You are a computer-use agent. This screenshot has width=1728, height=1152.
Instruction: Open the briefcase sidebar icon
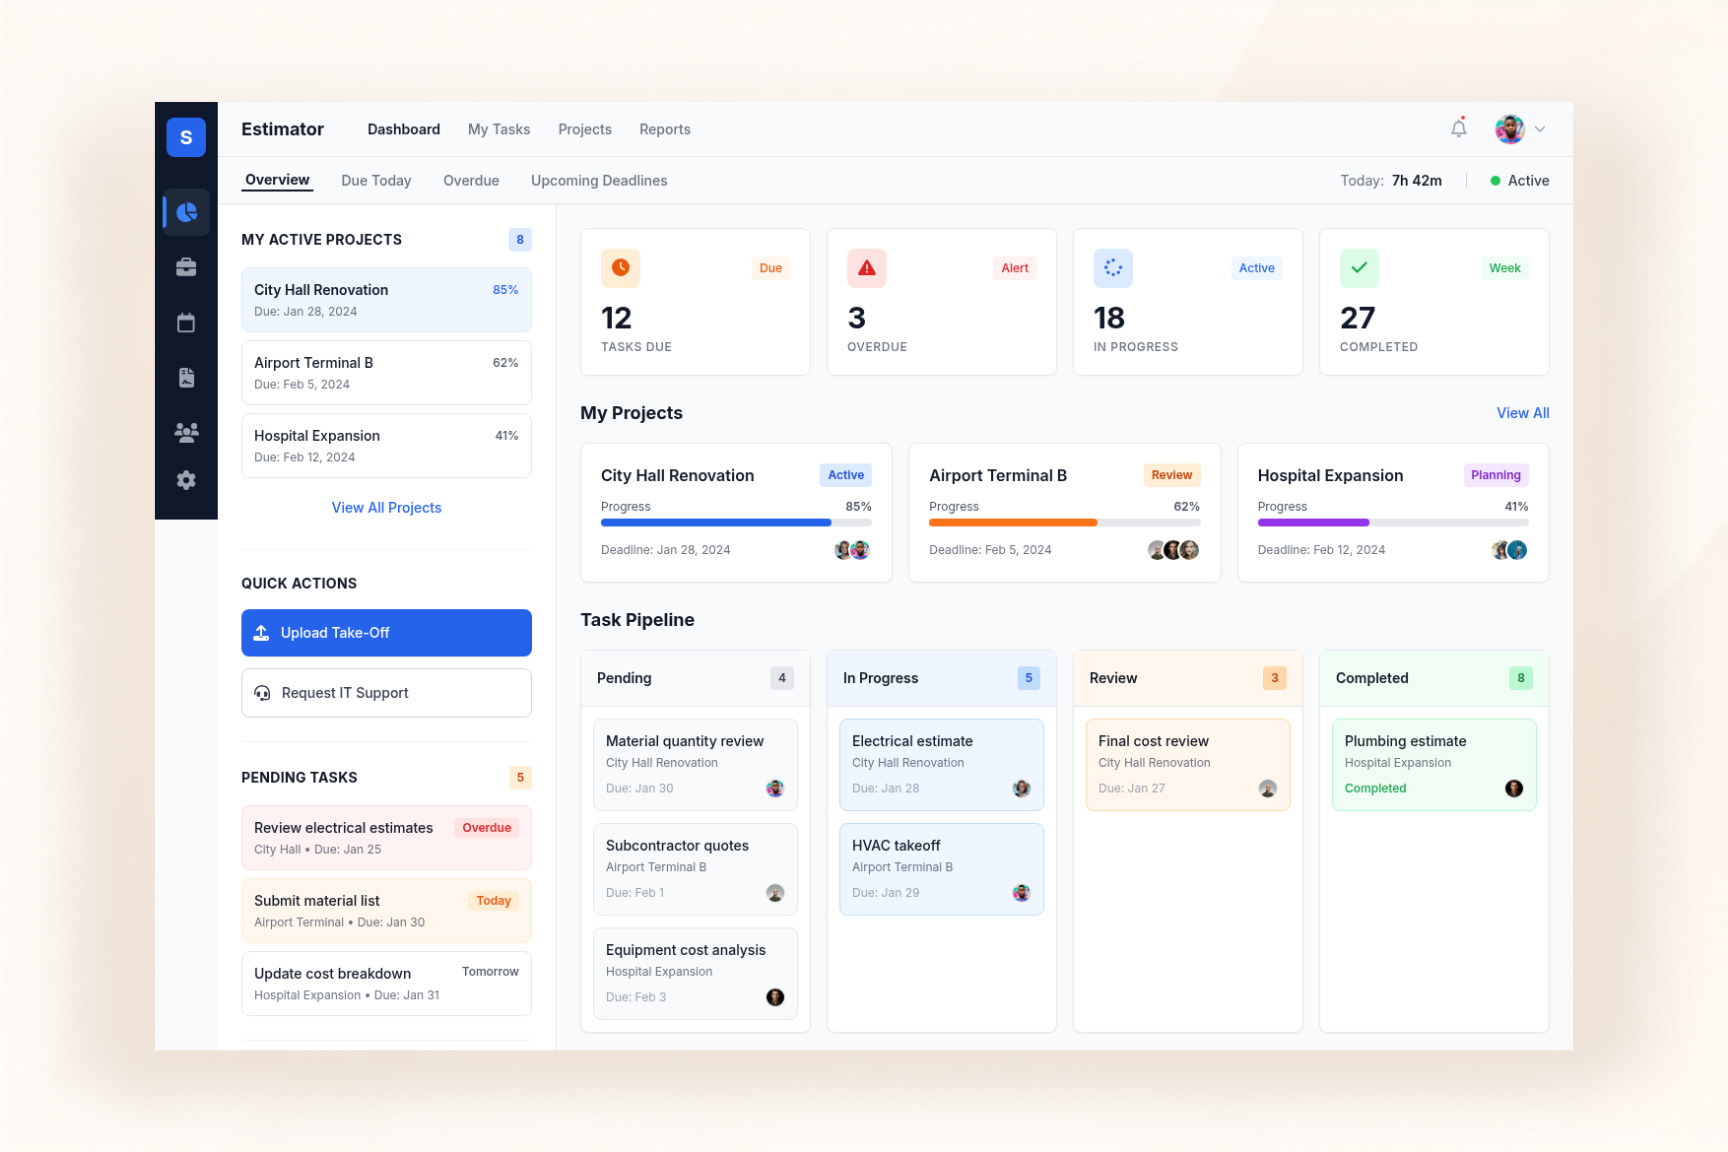coord(186,267)
